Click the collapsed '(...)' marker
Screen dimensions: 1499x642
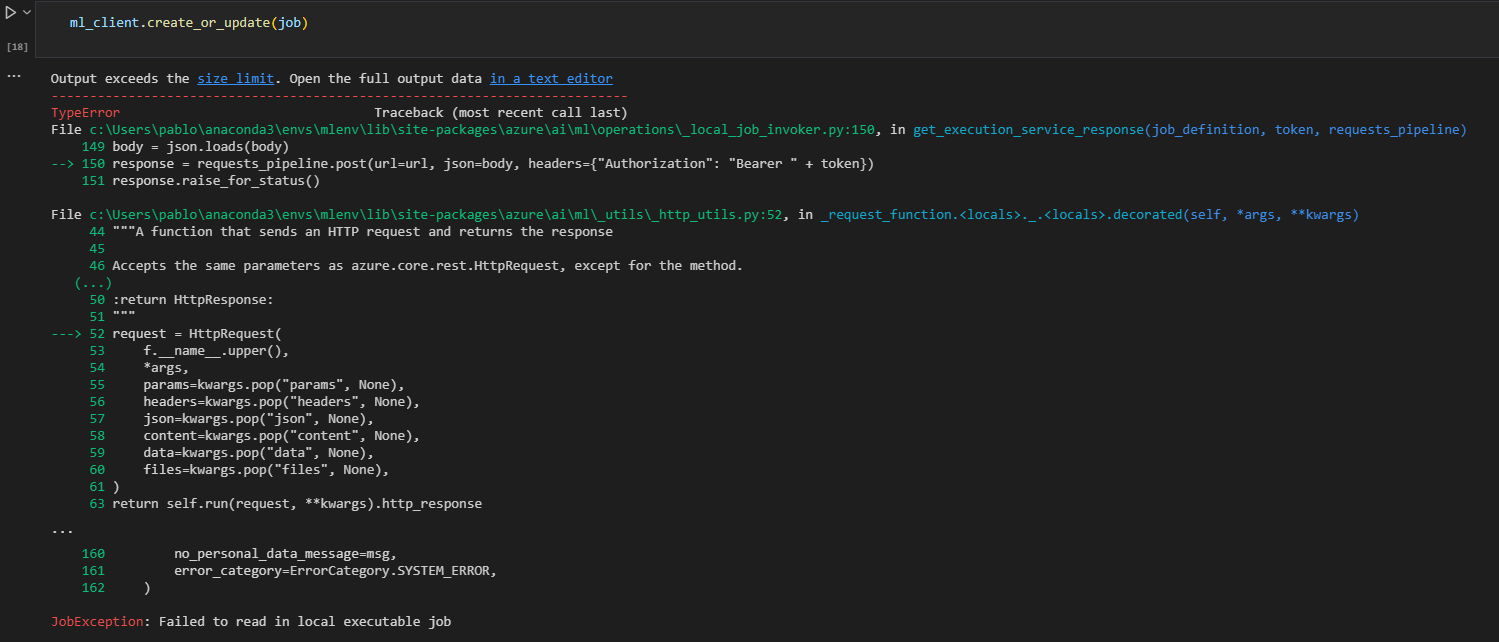pyautogui.click(x=93, y=283)
